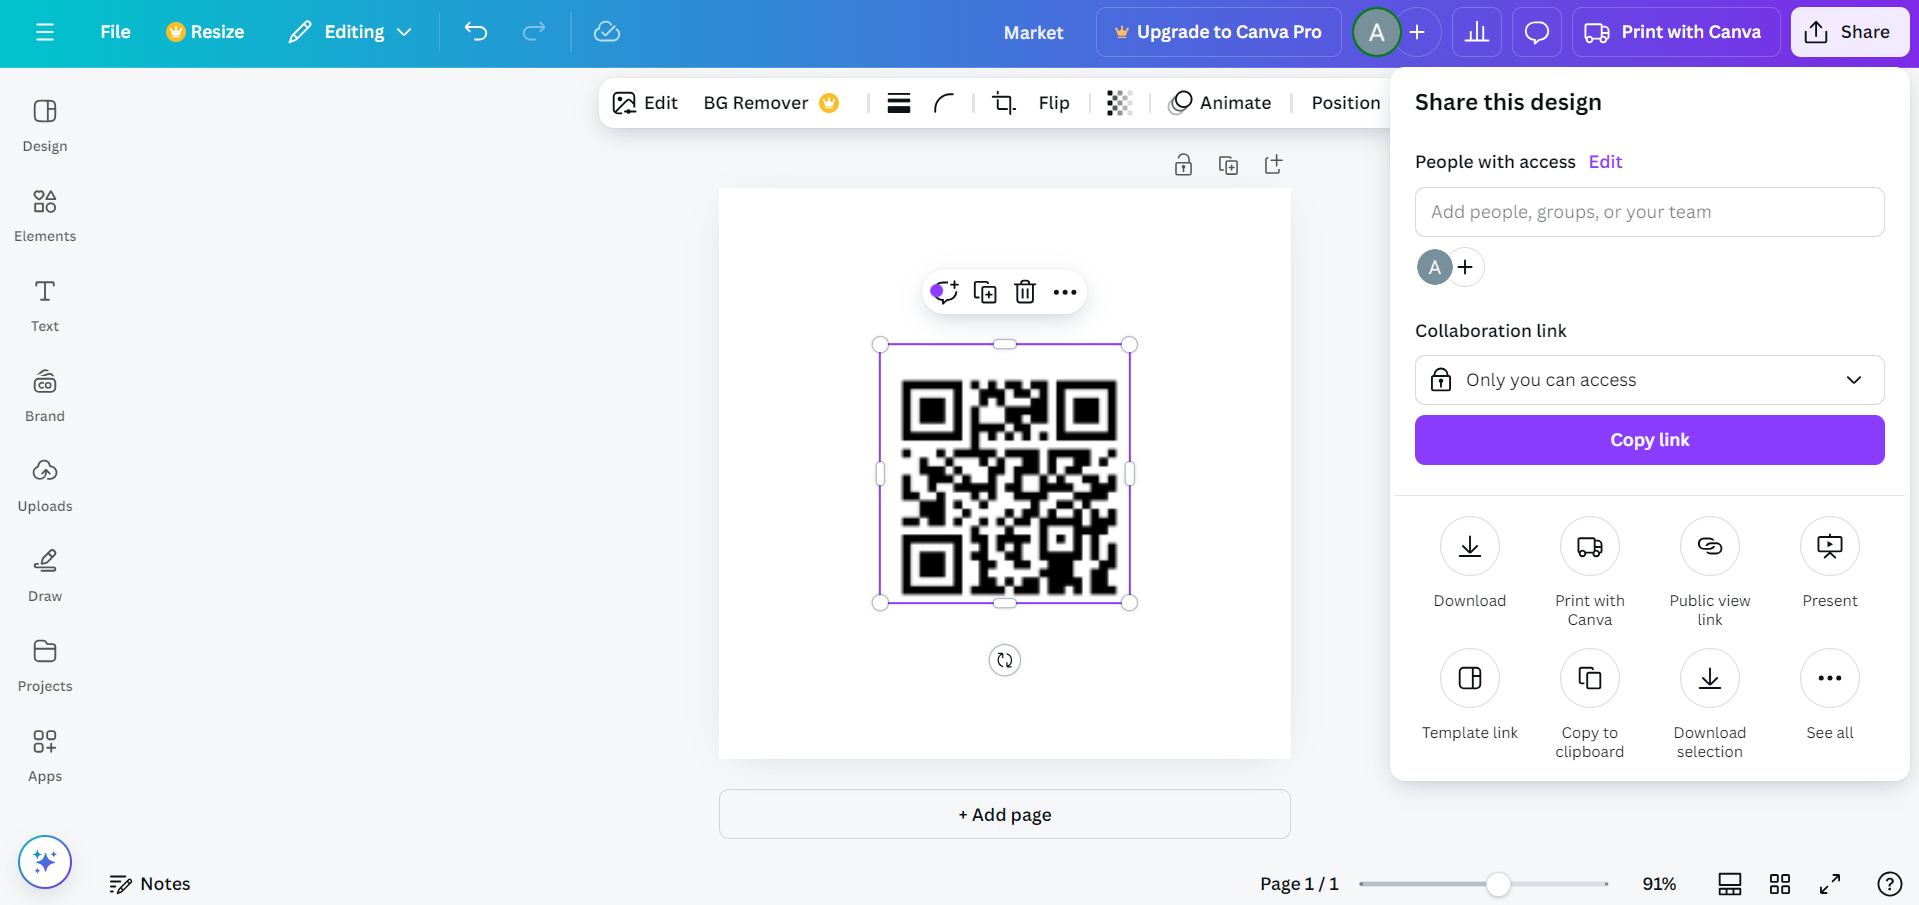Click Animate in the toolbar
The height and width of the screenshot is (905, 1919).
tap(1220, 103)
